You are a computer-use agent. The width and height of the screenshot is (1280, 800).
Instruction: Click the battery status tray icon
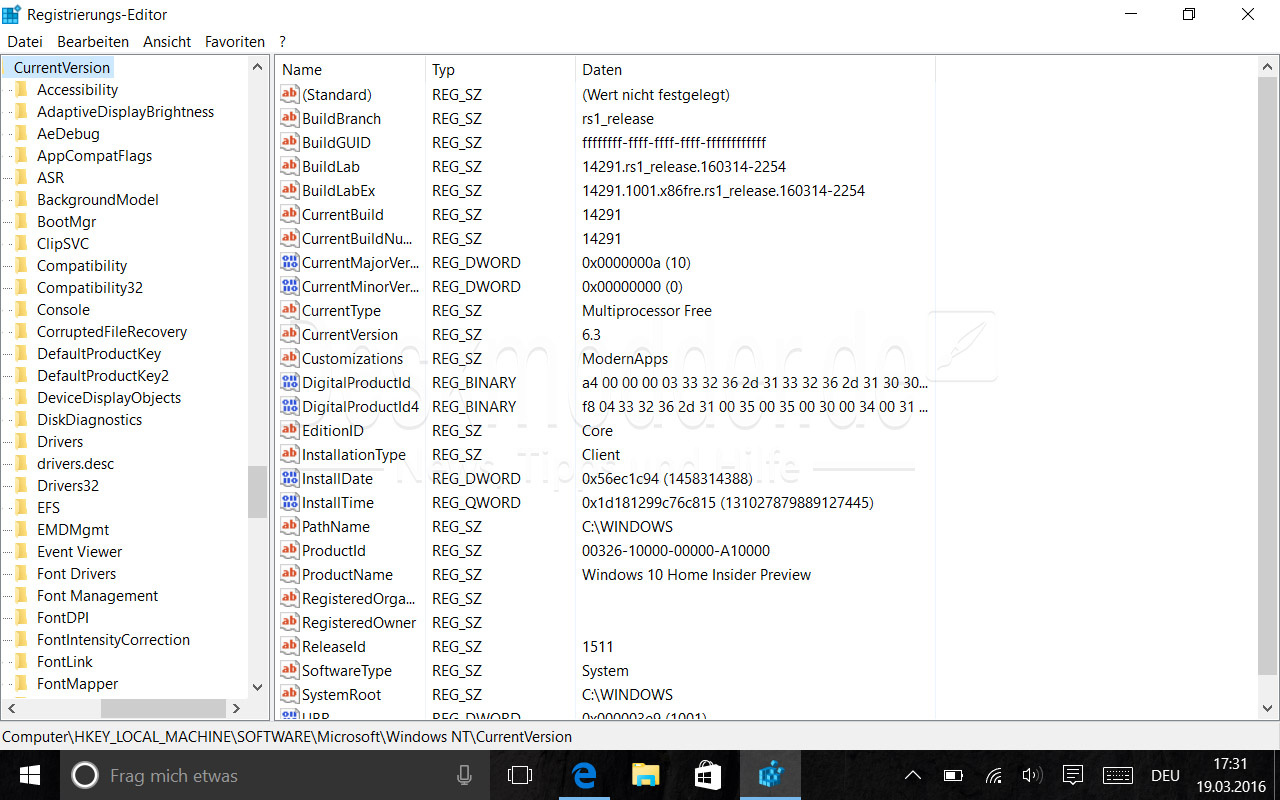tap(953, 775)
